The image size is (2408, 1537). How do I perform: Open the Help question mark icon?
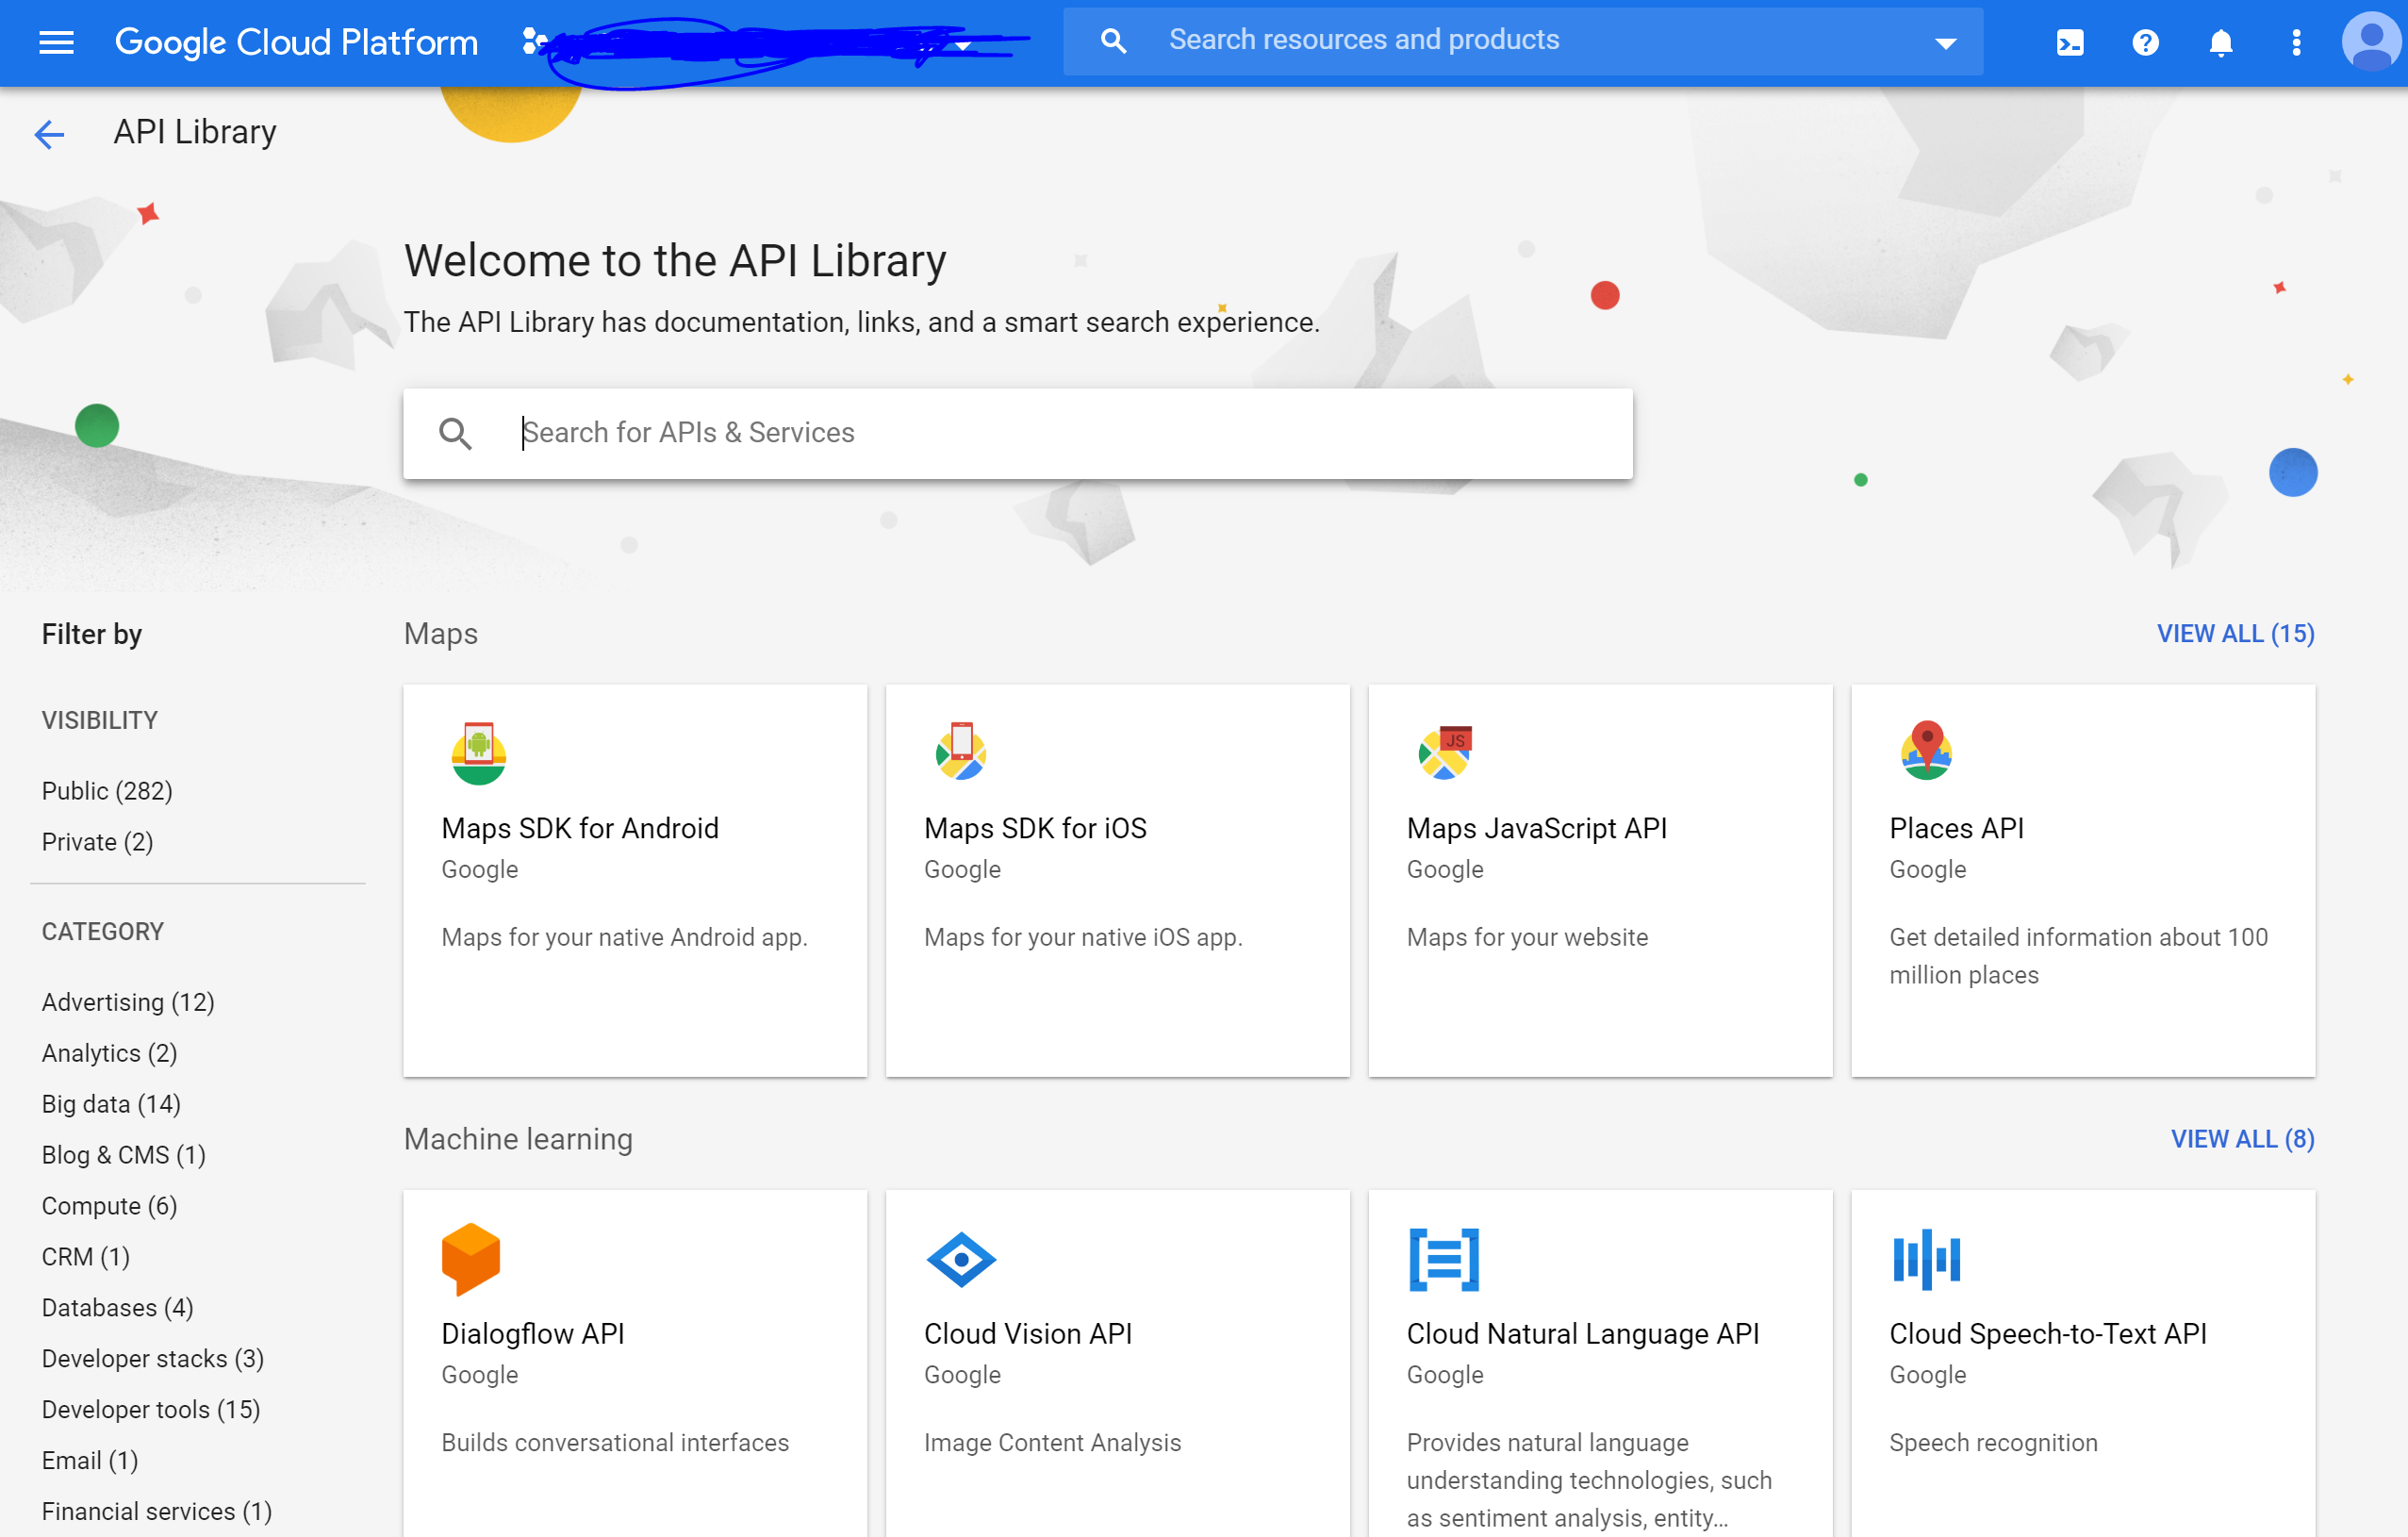point(2144,42)
